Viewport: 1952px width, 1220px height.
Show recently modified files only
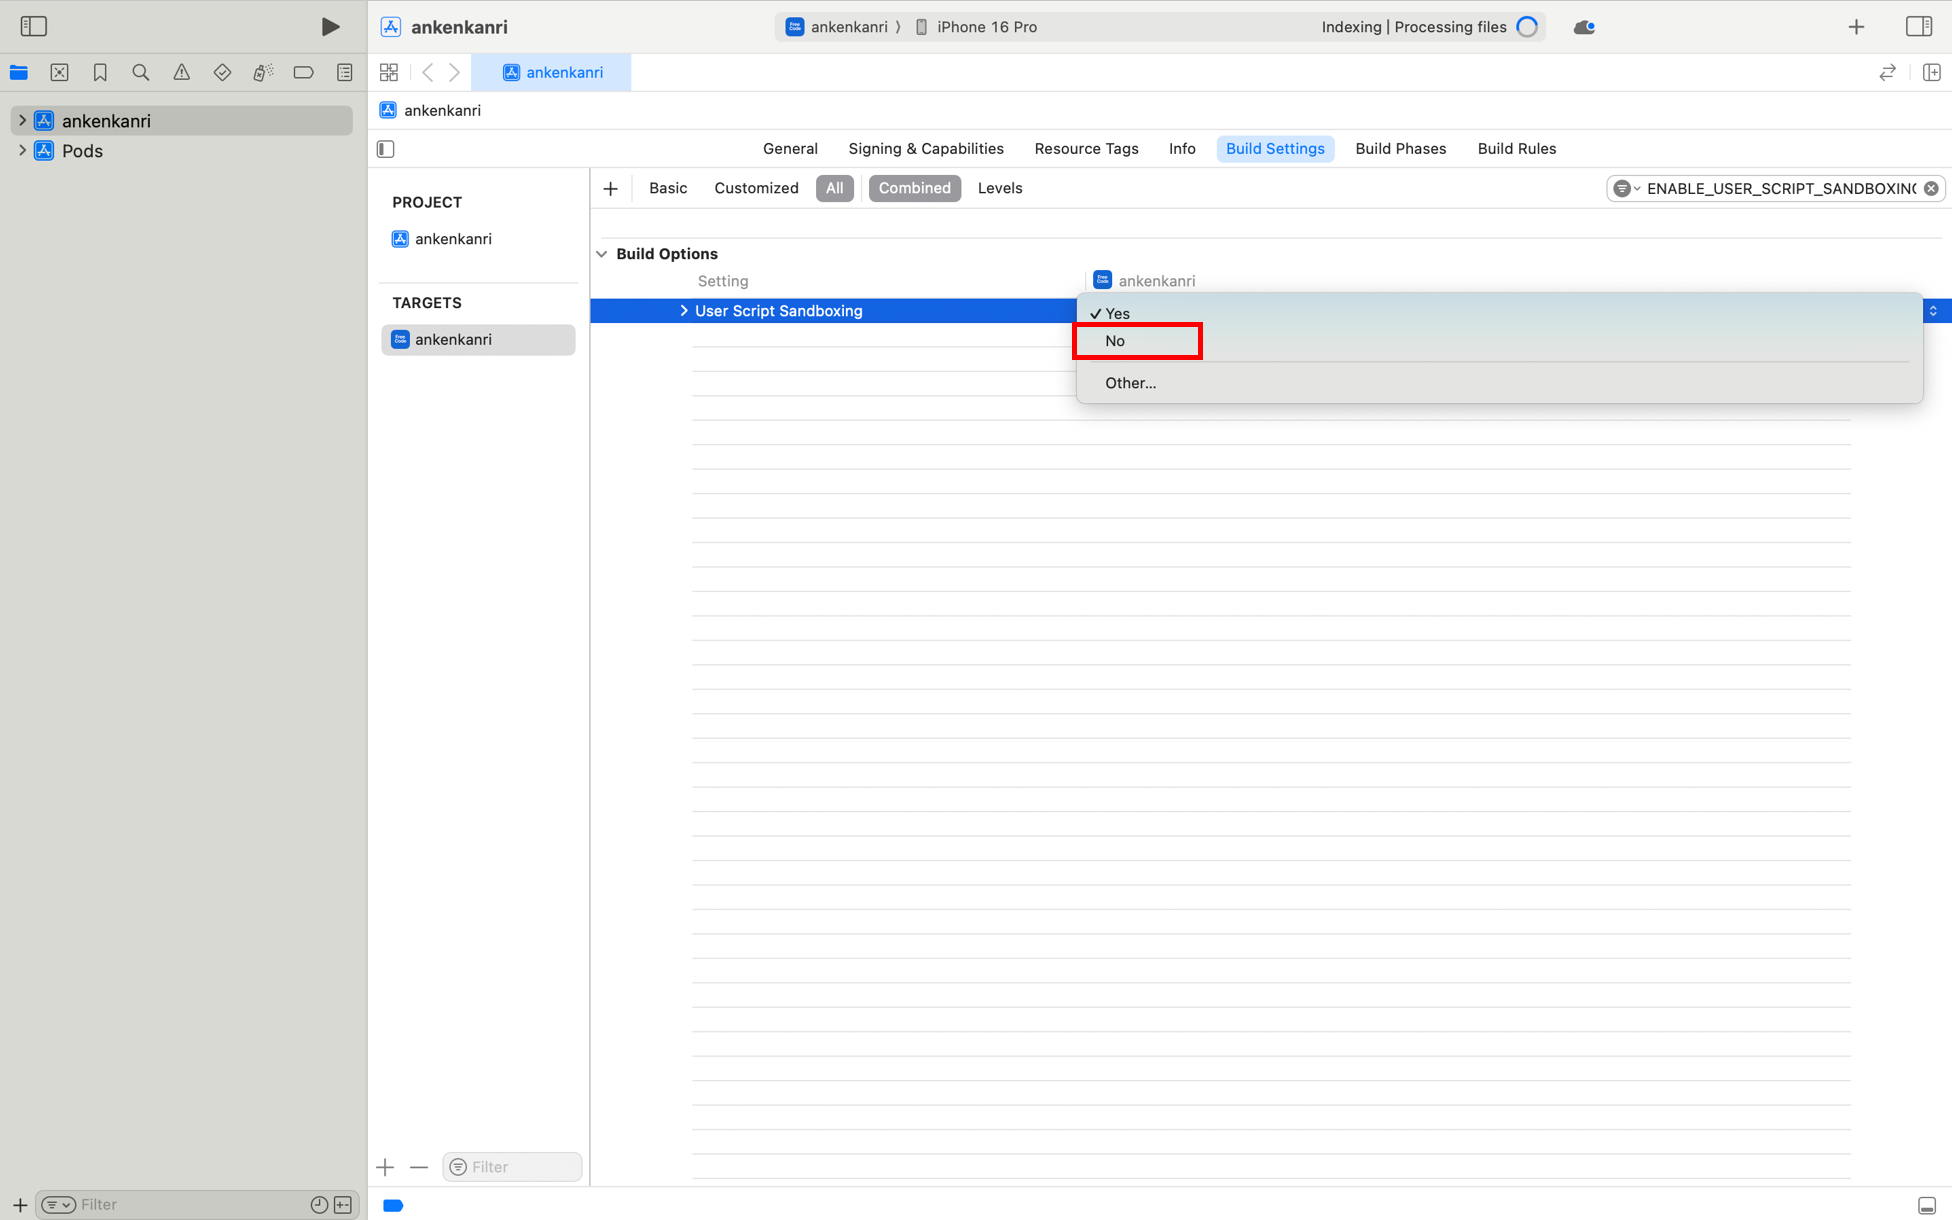tap(319, 1205)
